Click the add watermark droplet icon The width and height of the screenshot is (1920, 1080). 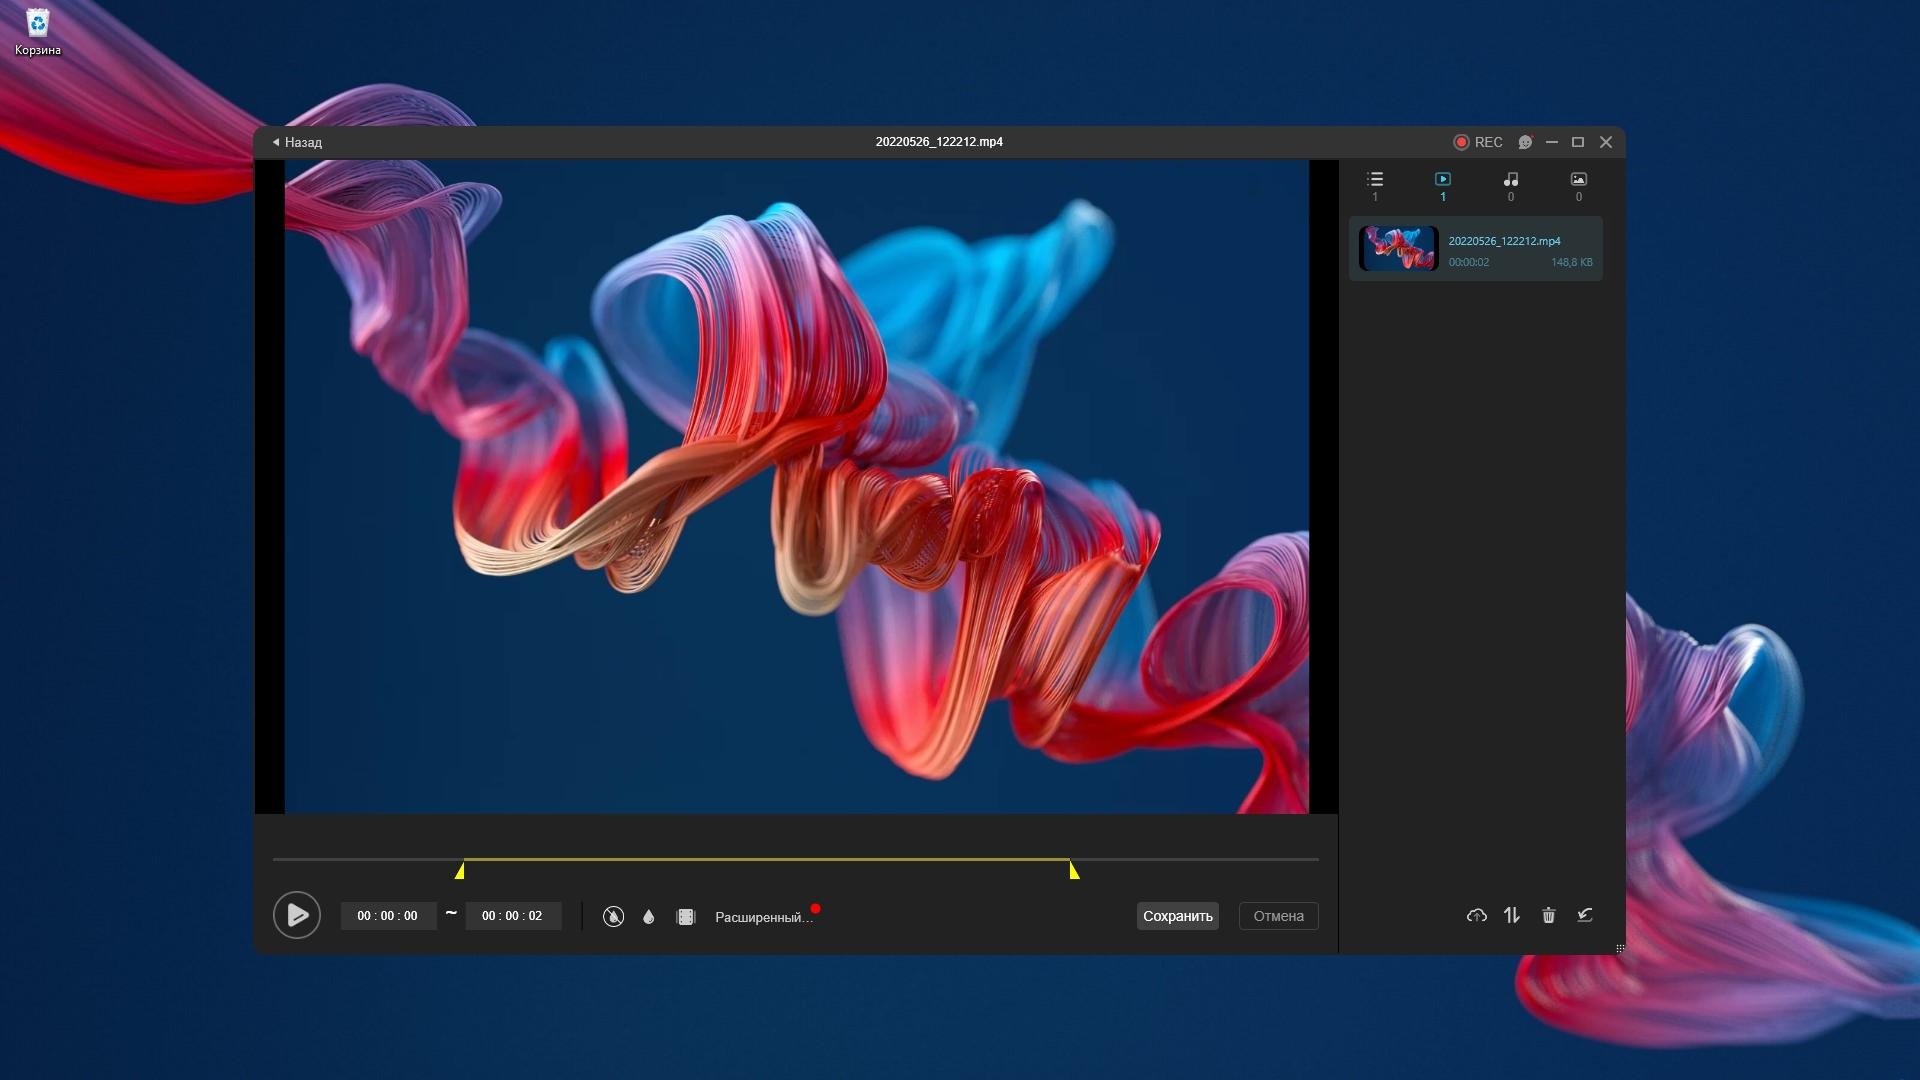[x=649, y=916]
